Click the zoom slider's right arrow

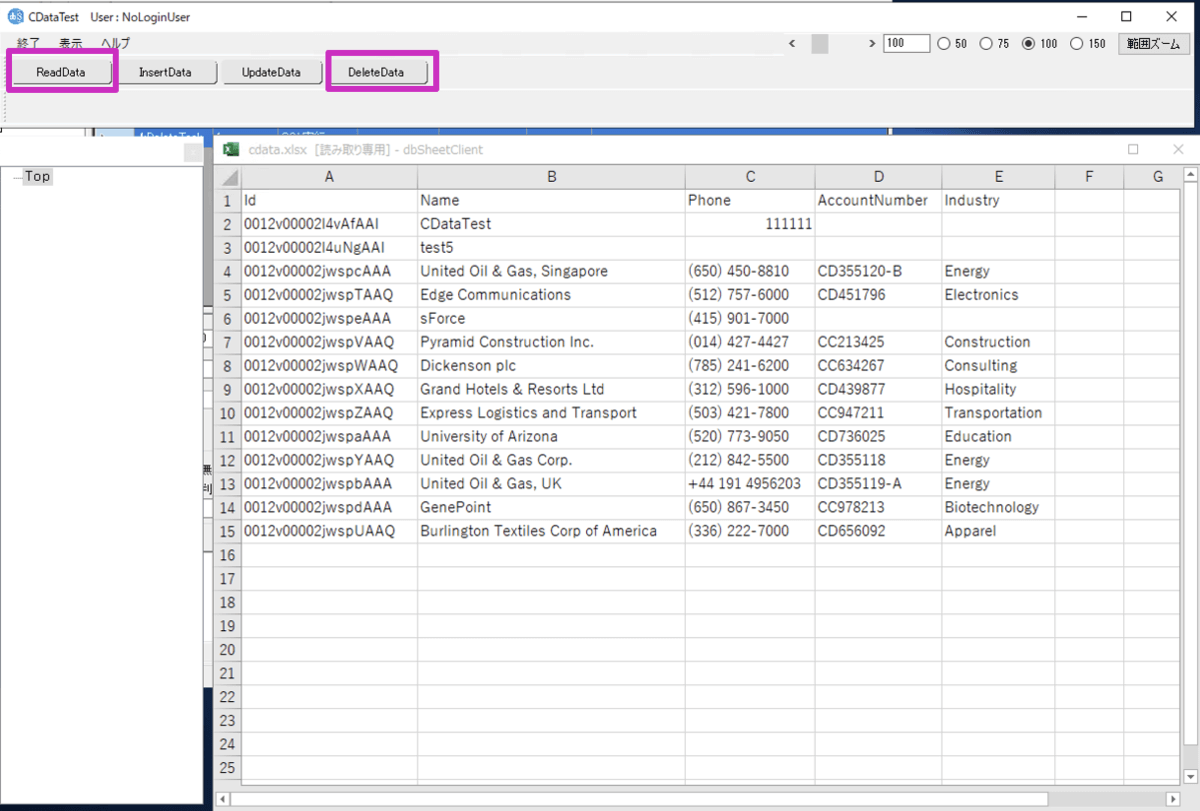coord(872,44)
